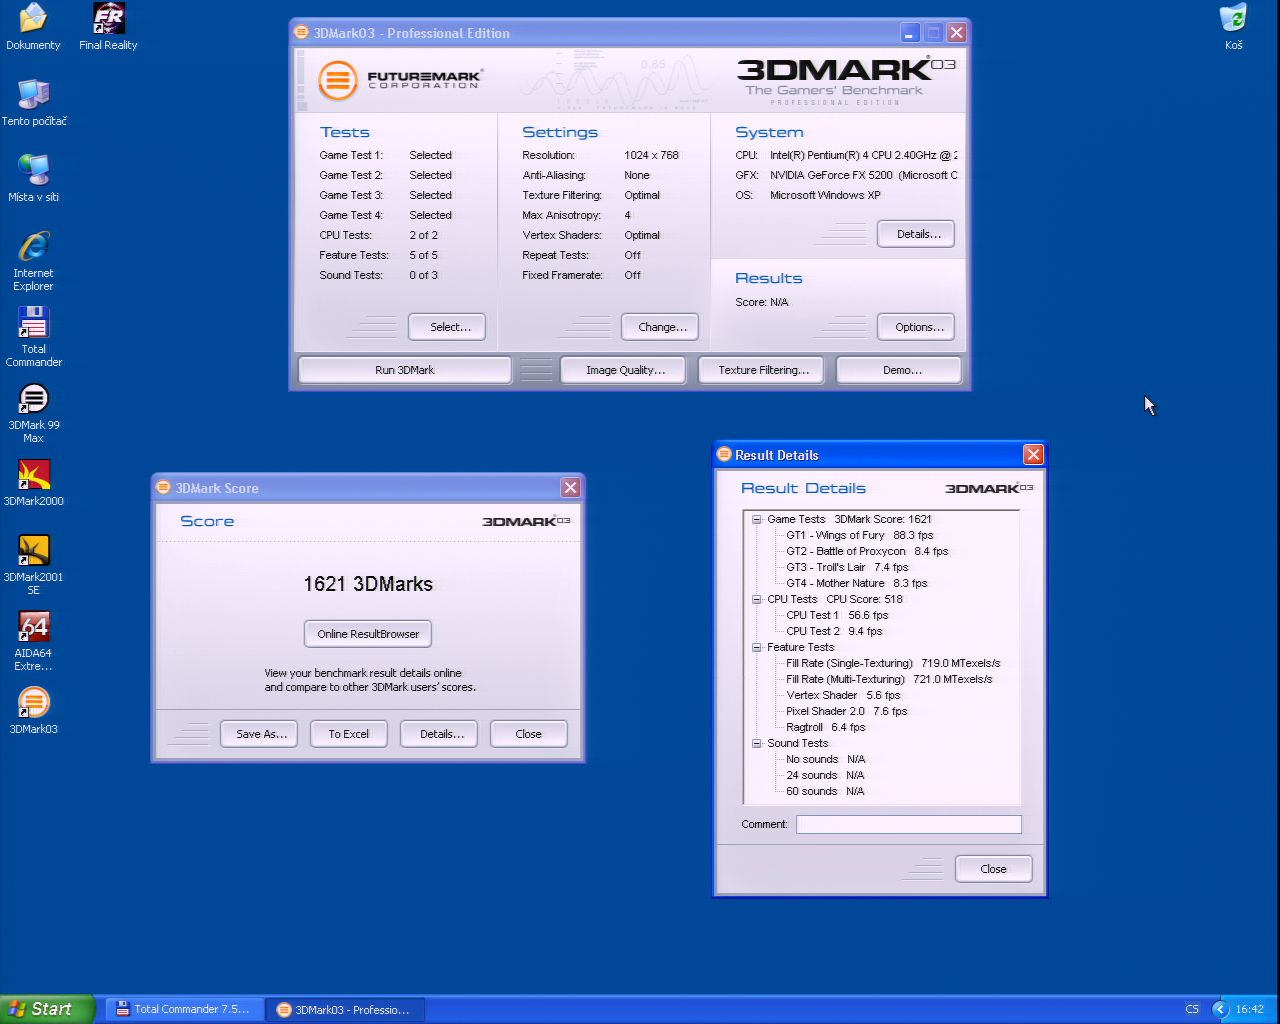Click the 1621 3DMarks score text
The image size is (1280, 1024).
(368, 584)
